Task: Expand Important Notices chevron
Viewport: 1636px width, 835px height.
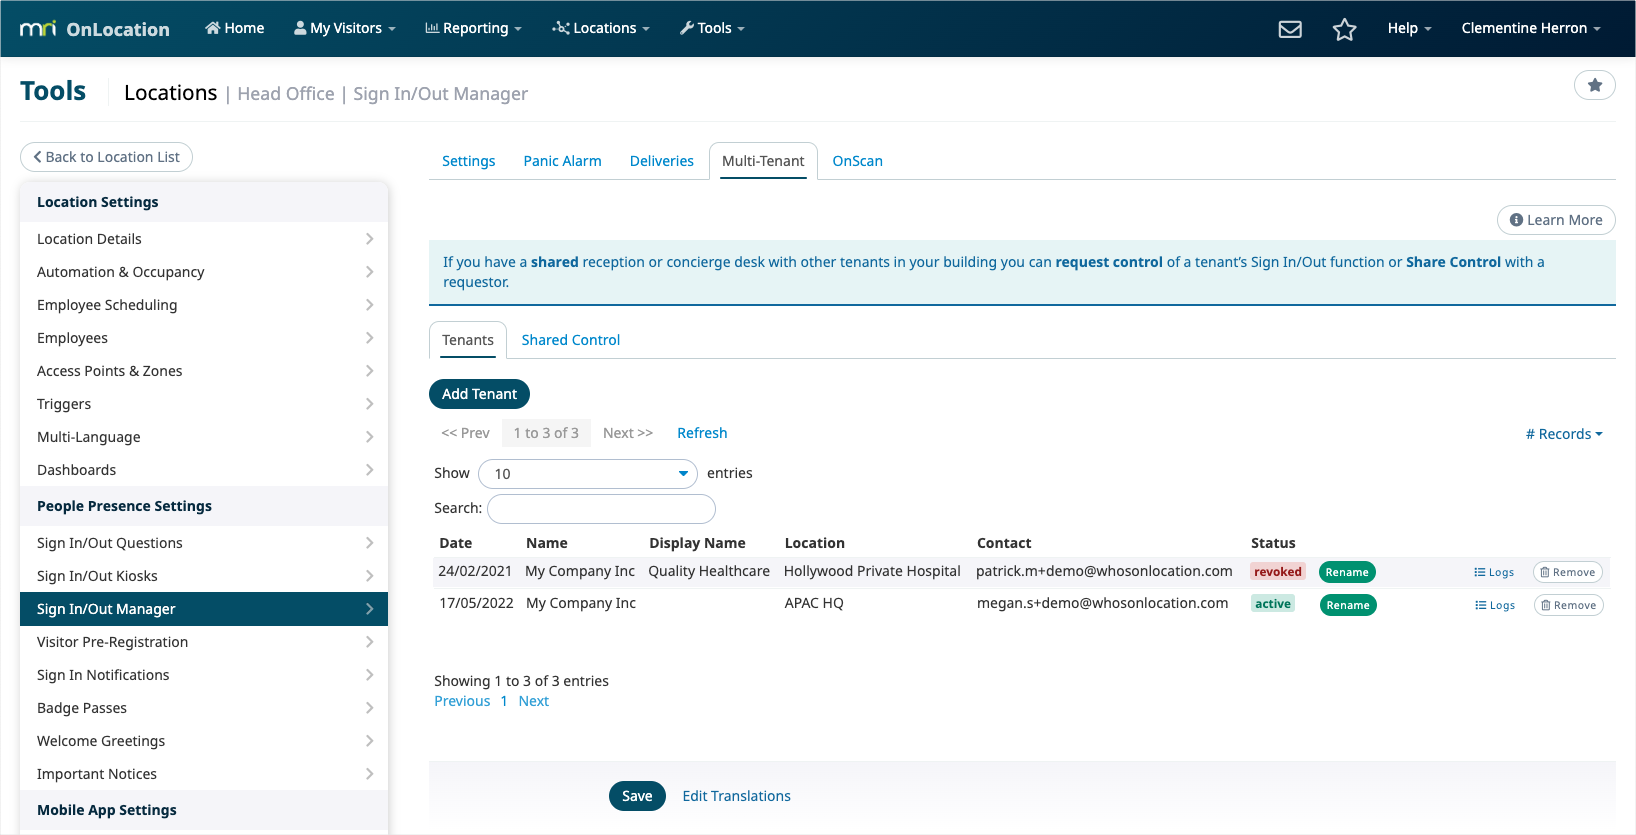Action: (x=369, y=774)
